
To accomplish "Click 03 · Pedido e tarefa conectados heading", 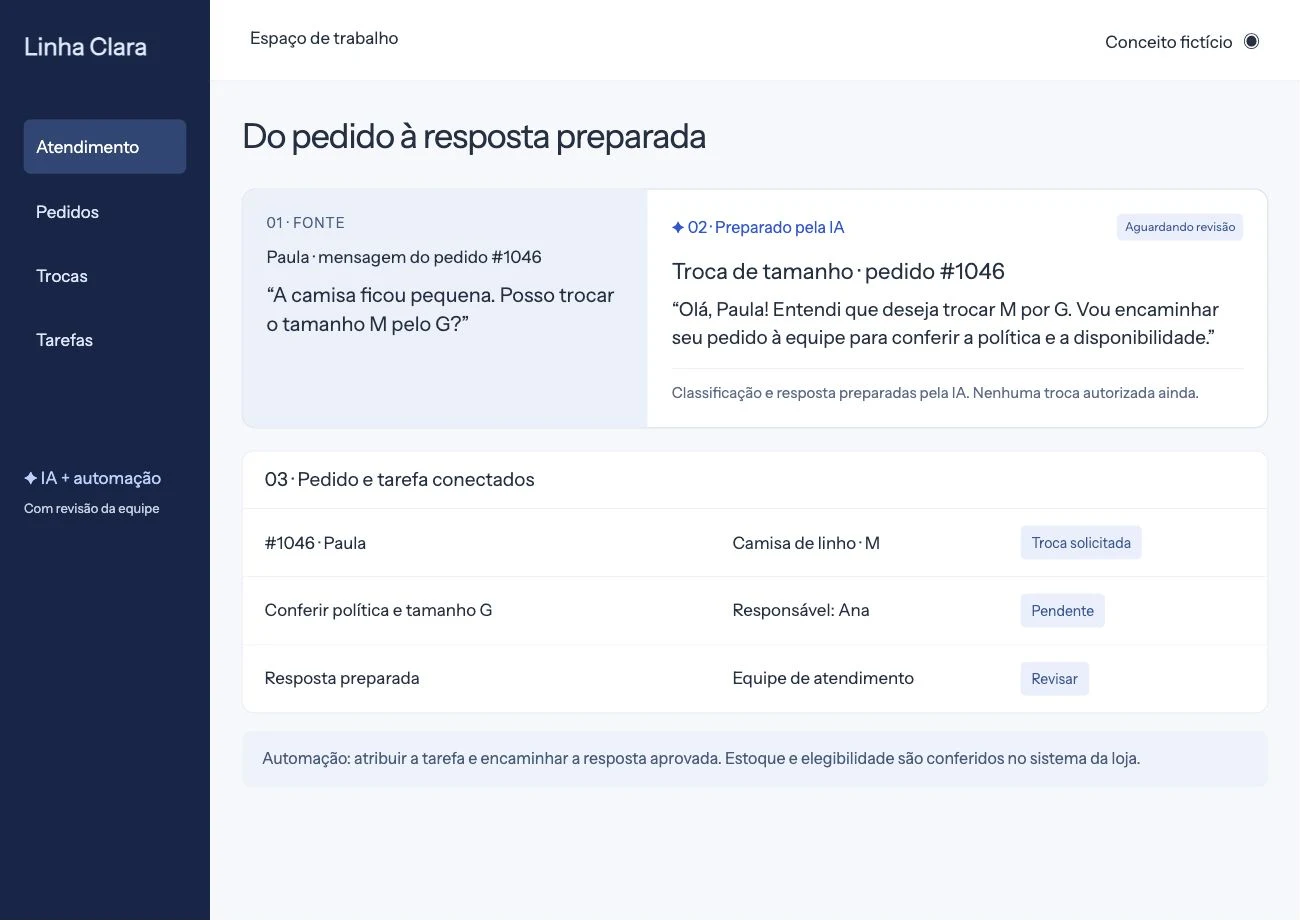I will pos(399,480).
